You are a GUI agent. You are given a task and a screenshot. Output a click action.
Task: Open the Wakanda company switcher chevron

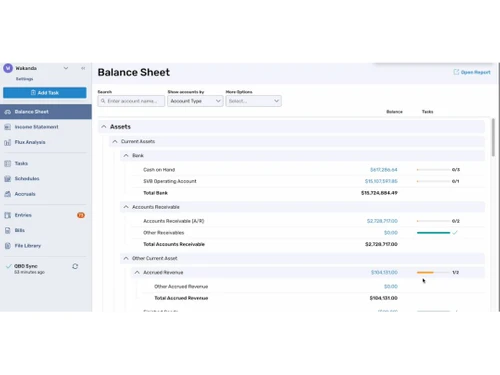[x=66, y=68]
